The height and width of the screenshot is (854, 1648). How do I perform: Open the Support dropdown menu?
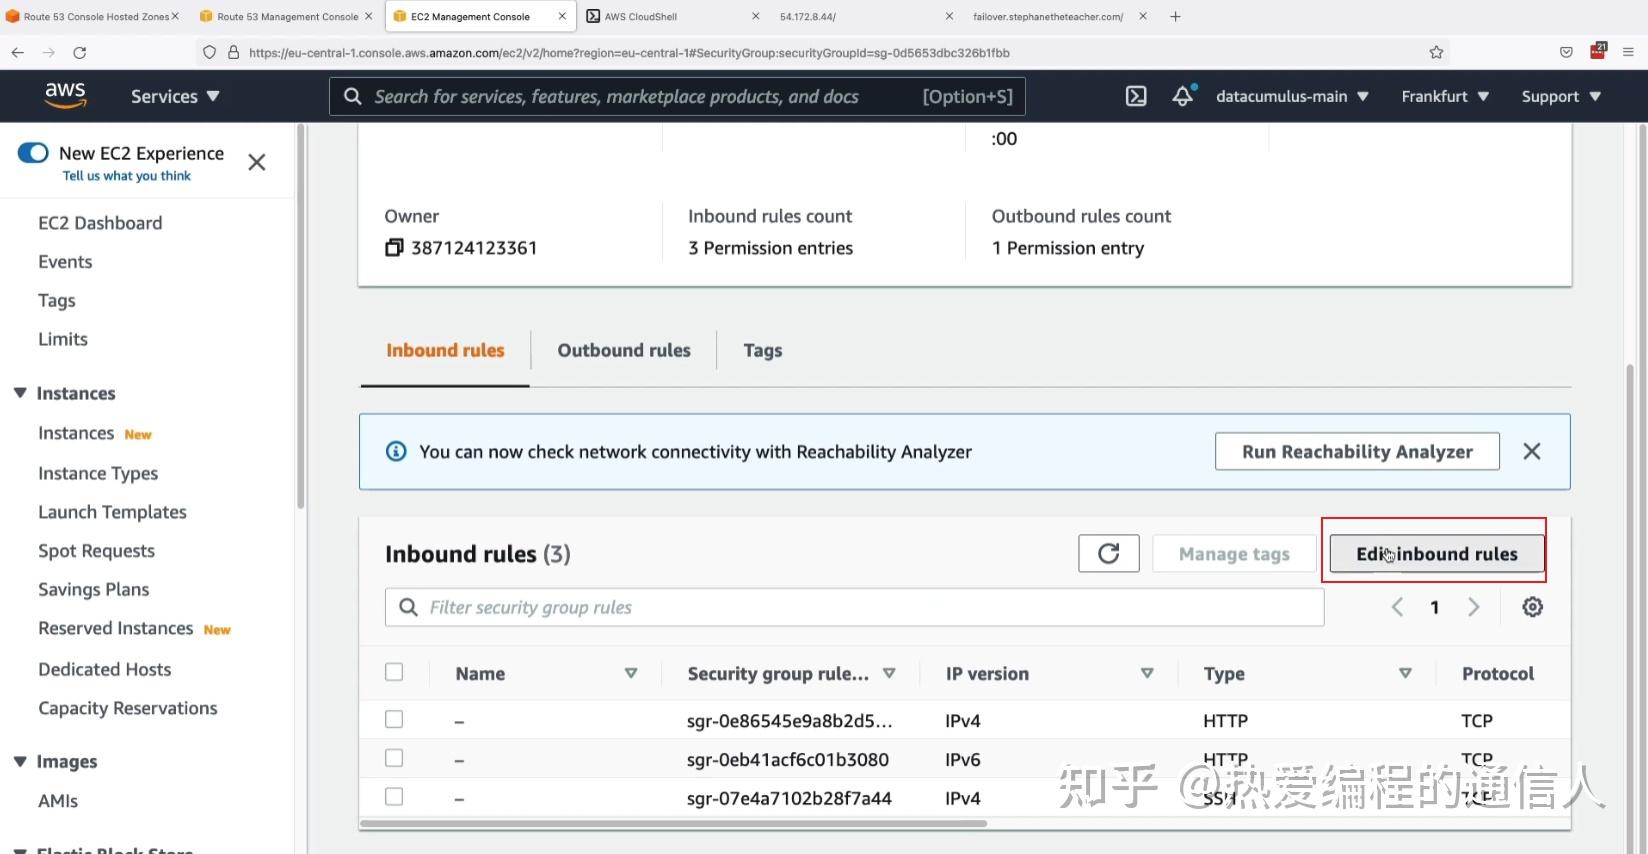pos(1561,96)
